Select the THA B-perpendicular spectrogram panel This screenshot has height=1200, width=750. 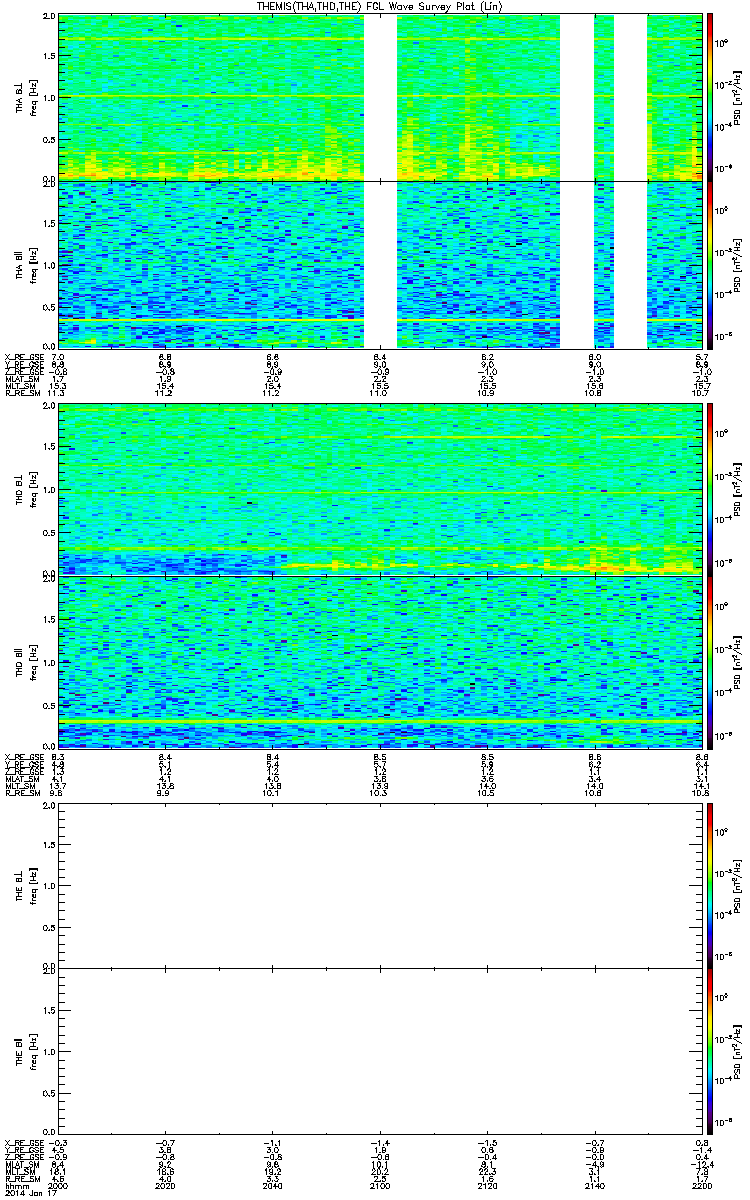coord(379,96)
